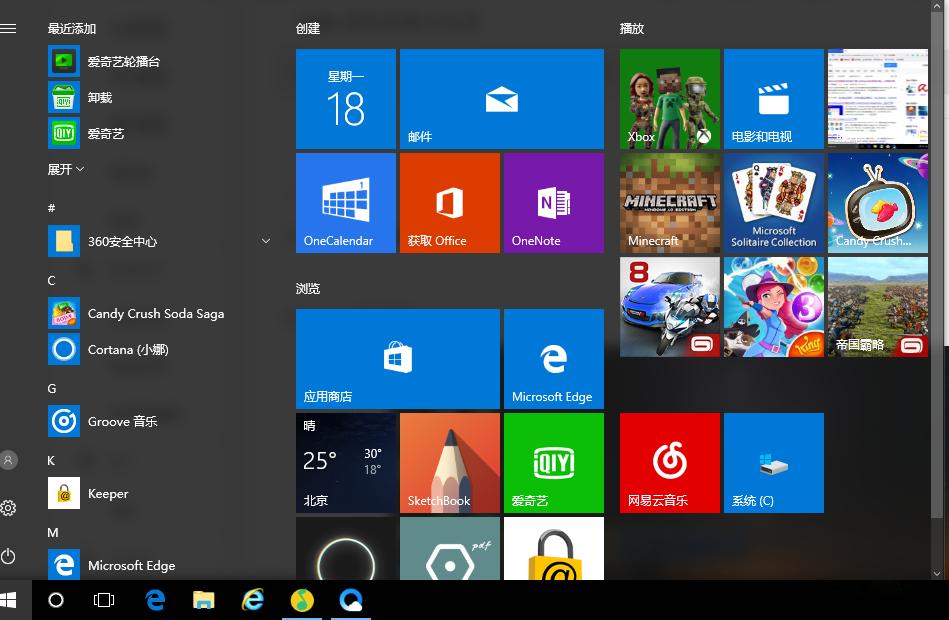Expand the hamburger menu at top left
The height and width of the screenshot is (620, 949).
coord(9,29)
